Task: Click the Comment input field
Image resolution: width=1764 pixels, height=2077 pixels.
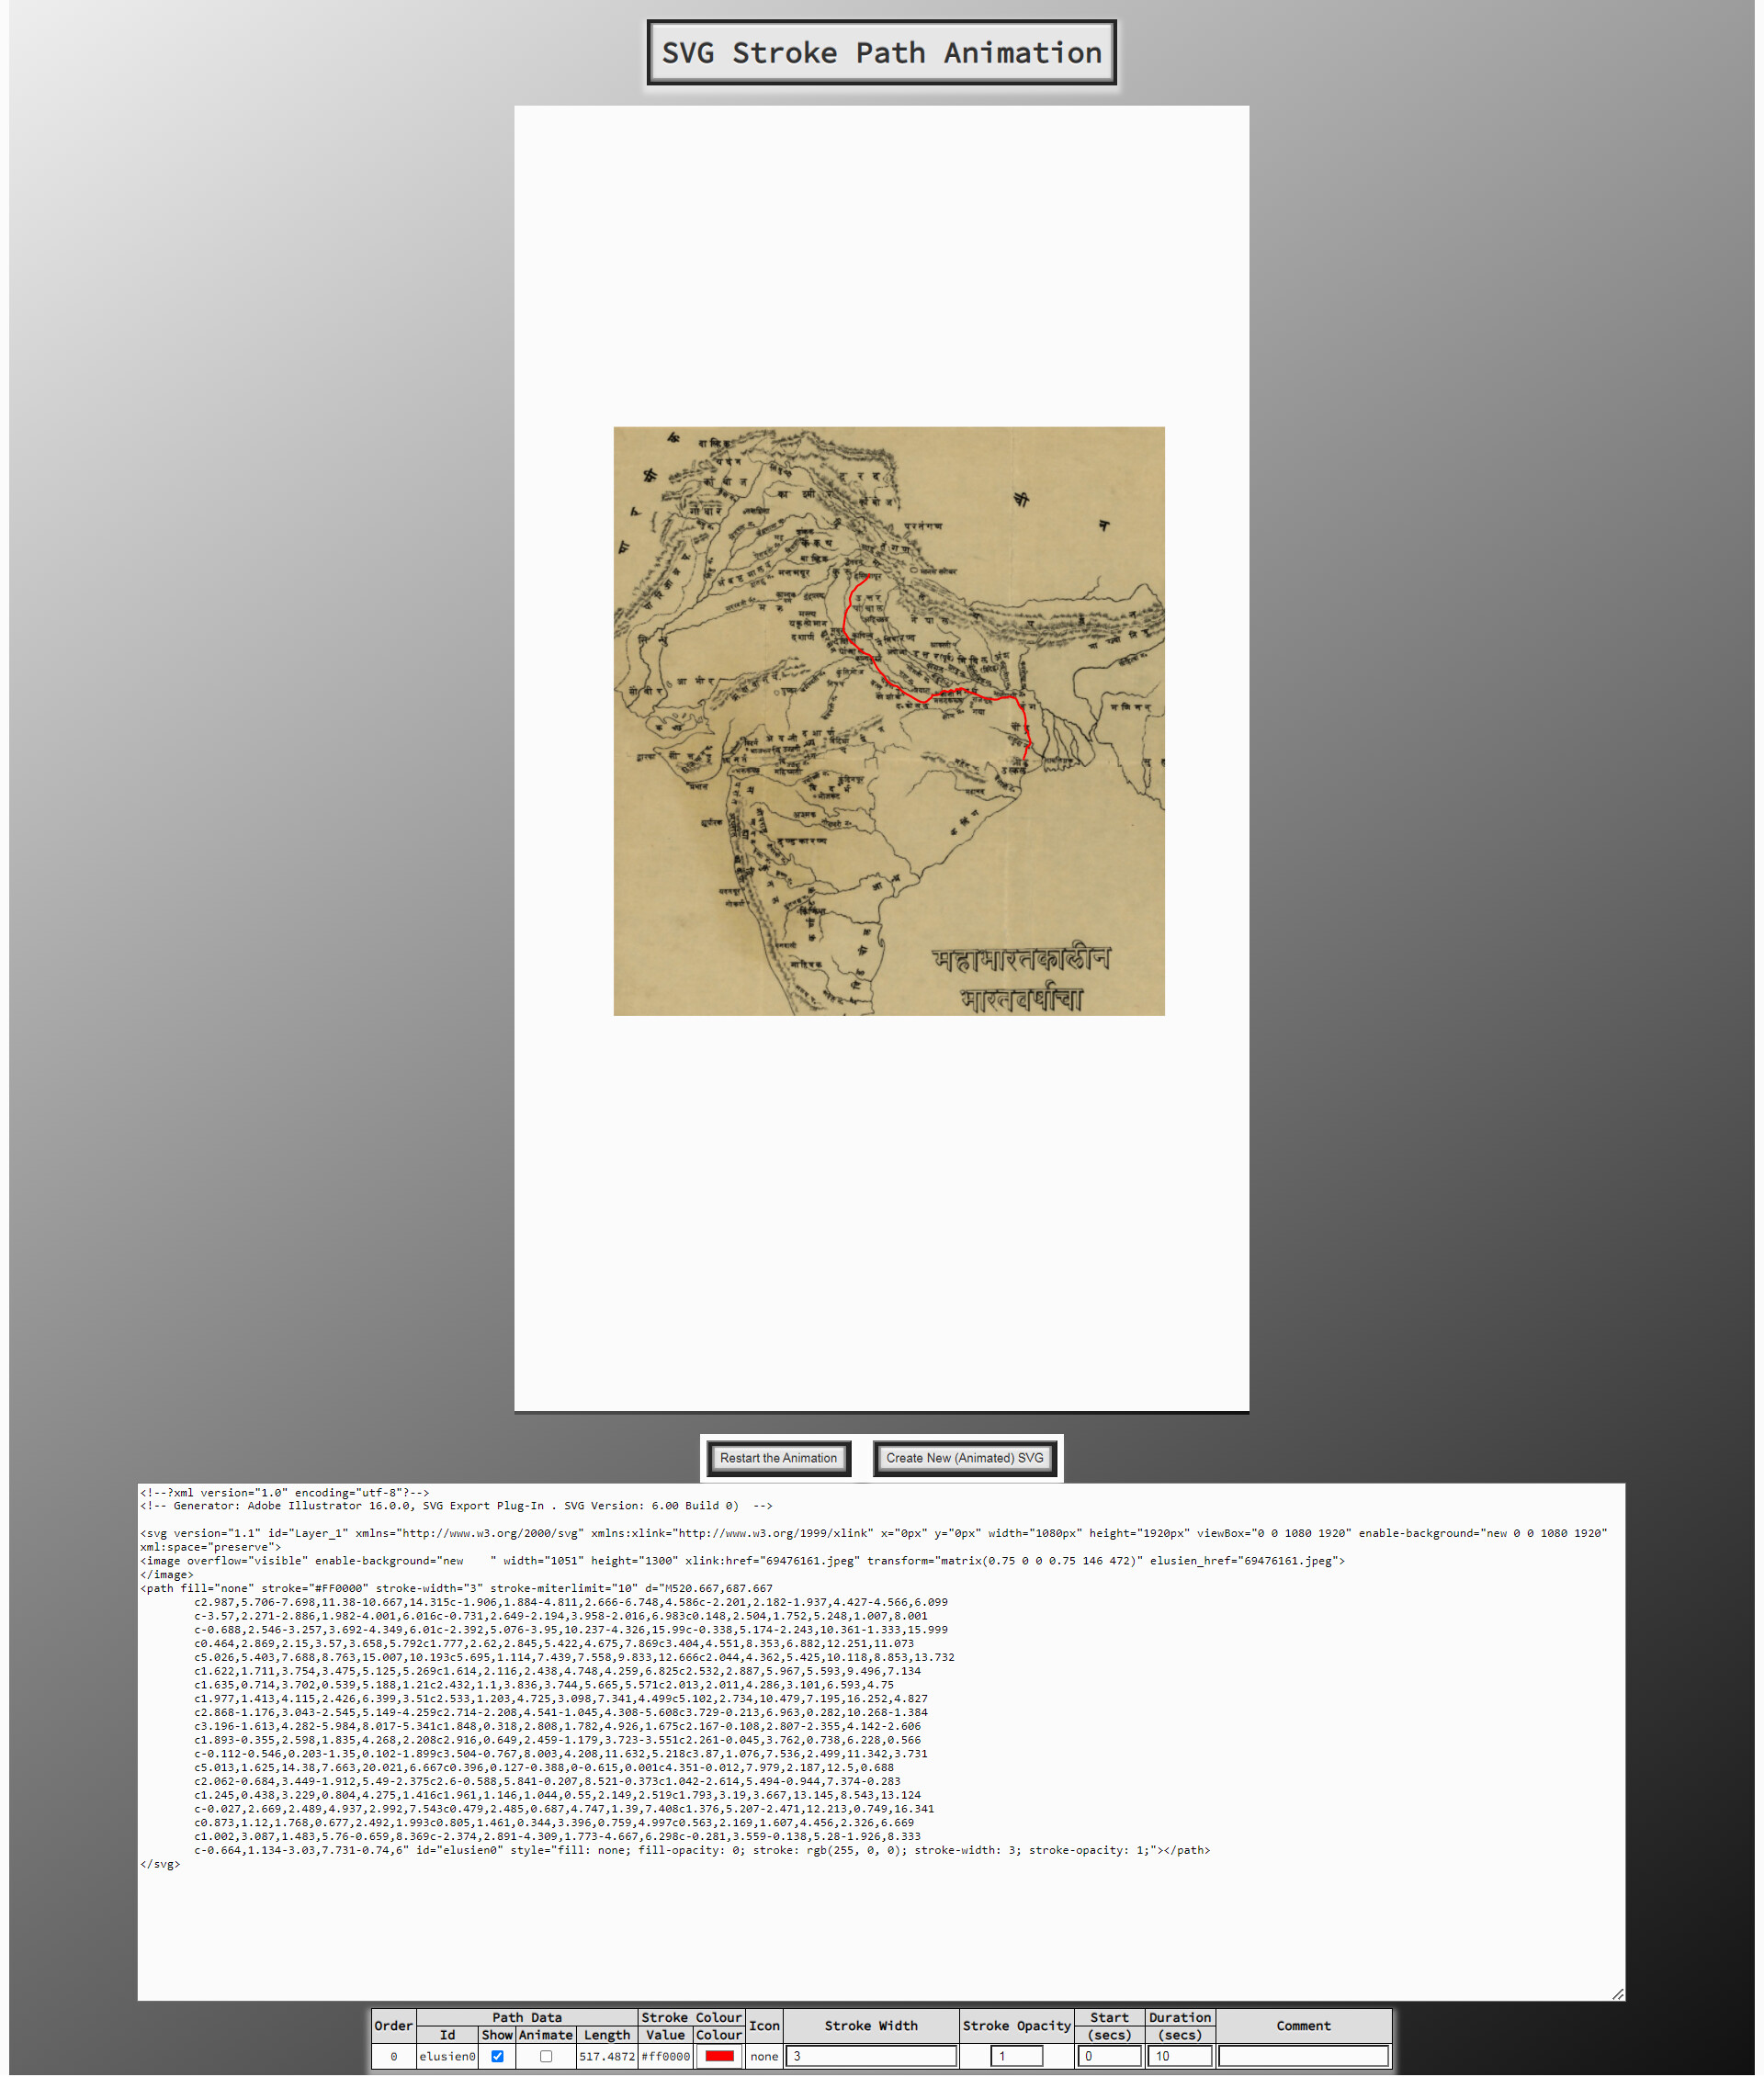Action: point(1303,2056)
